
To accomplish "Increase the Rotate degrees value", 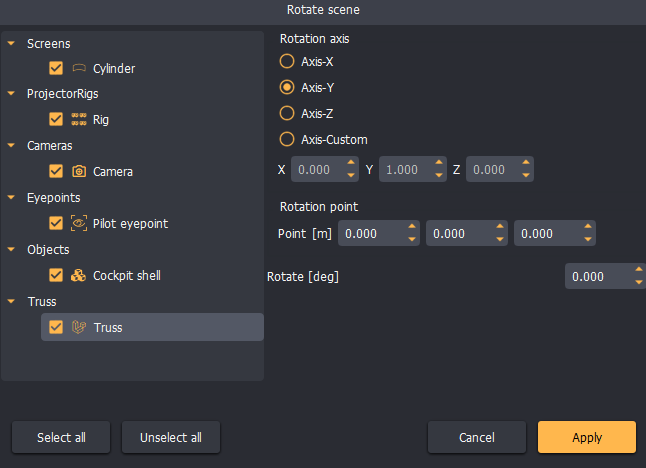I will 639,269.
